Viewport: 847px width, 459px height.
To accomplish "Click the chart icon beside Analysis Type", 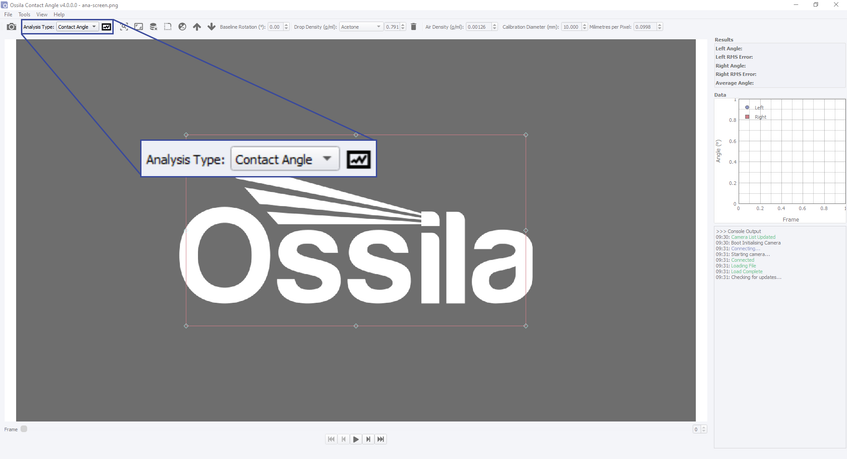I will click(x=106, y=26).
